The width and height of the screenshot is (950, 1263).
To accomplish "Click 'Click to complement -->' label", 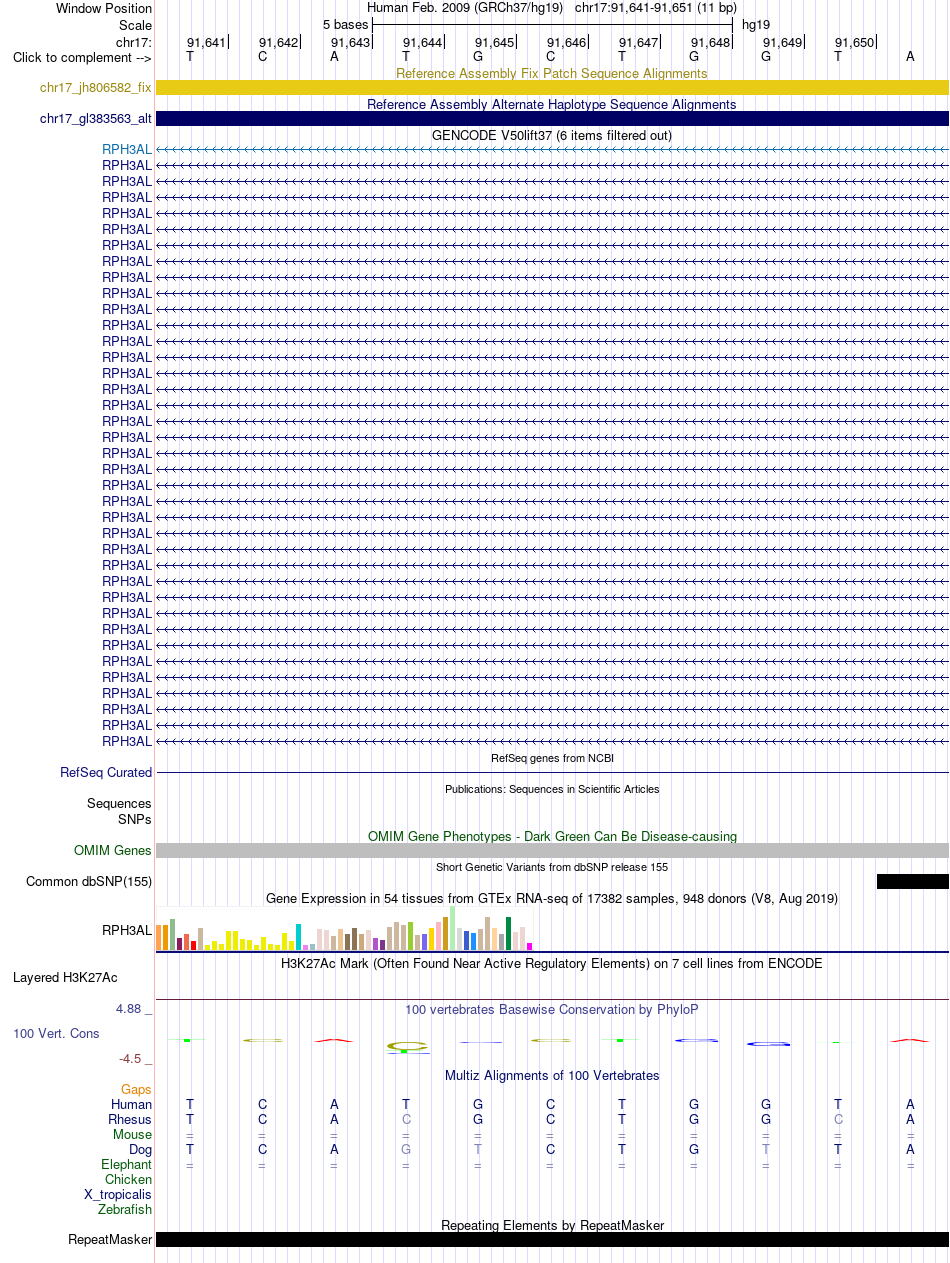I will 82,57.
